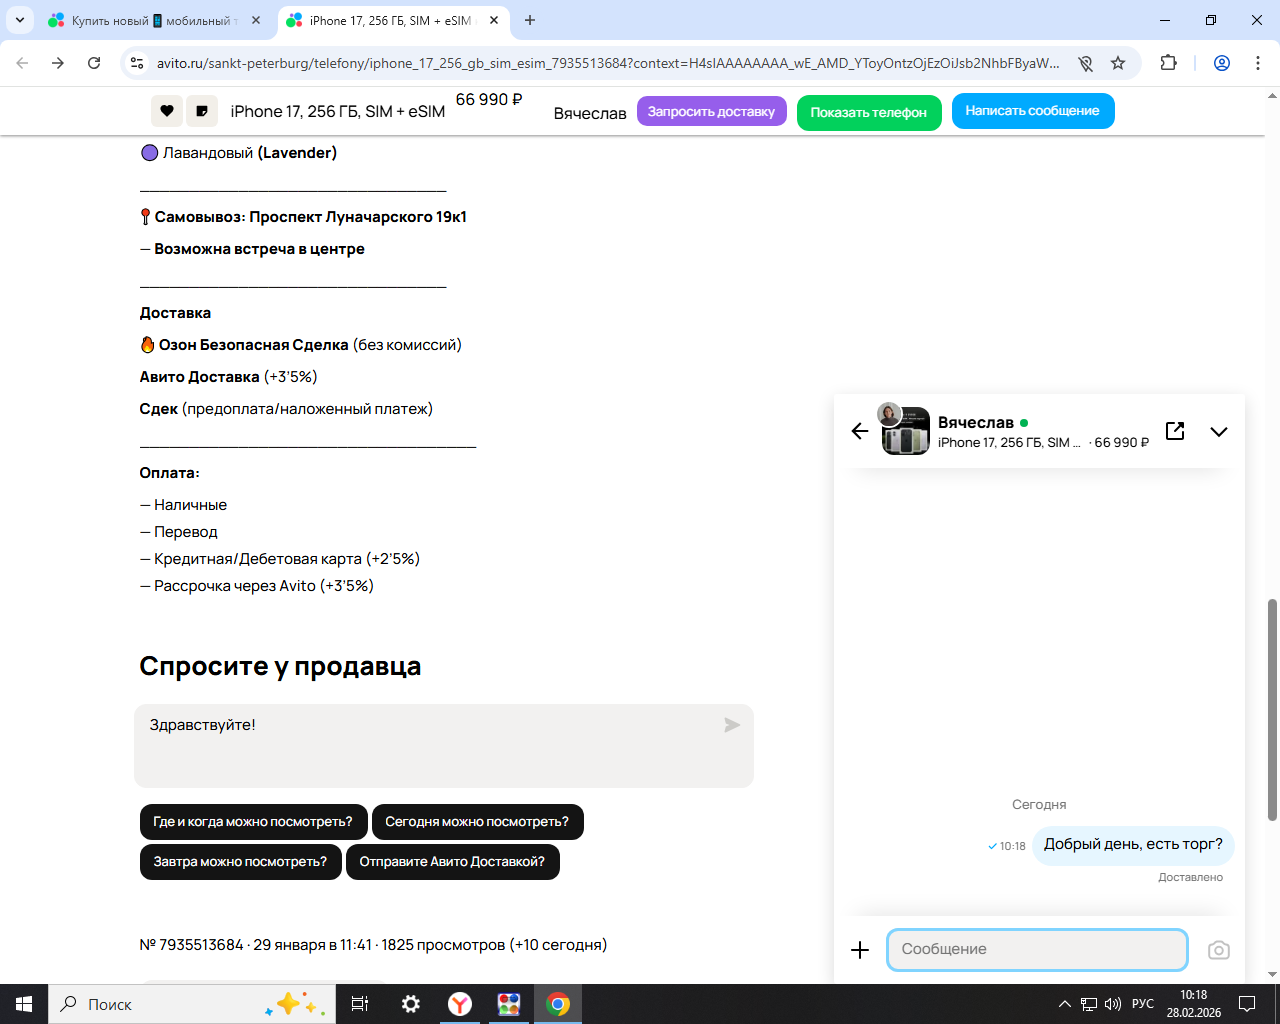This screenshot has width=1280, height=1024.
Task: Focus the 'Спросите у продавца' message box
Action: coord(444,746)
